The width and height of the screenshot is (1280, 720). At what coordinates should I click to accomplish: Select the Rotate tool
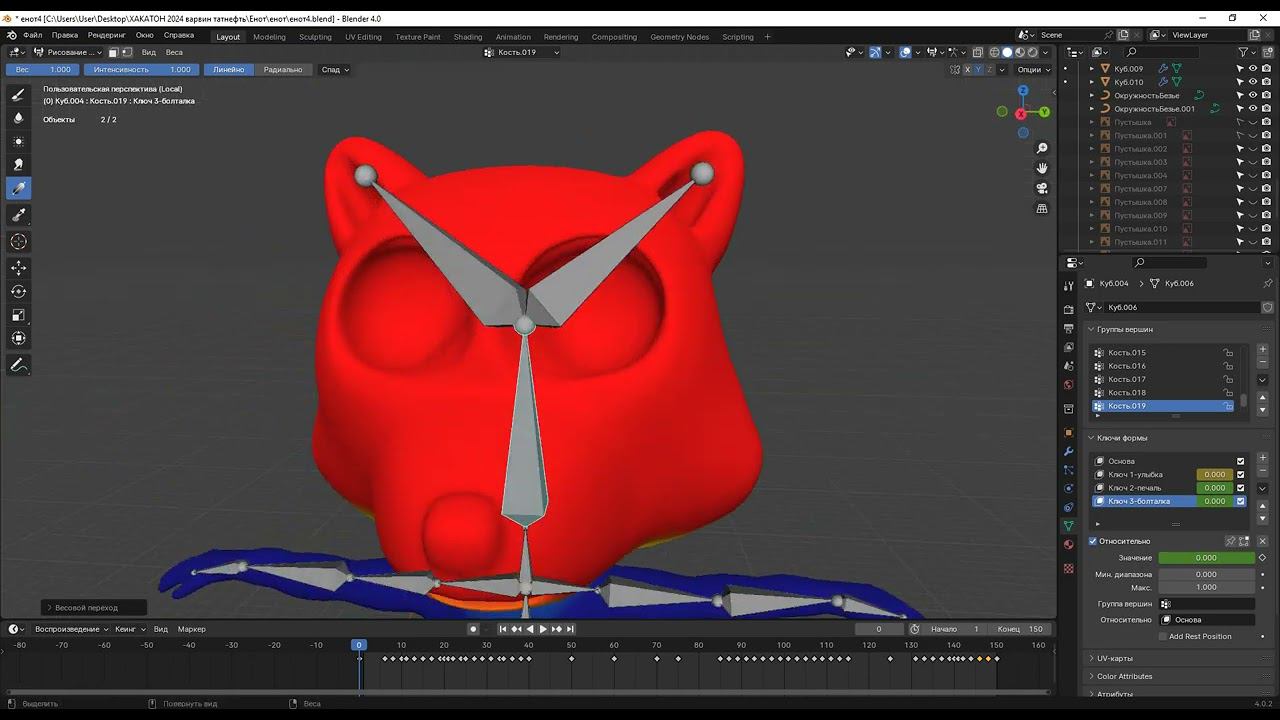click(18, 291)
